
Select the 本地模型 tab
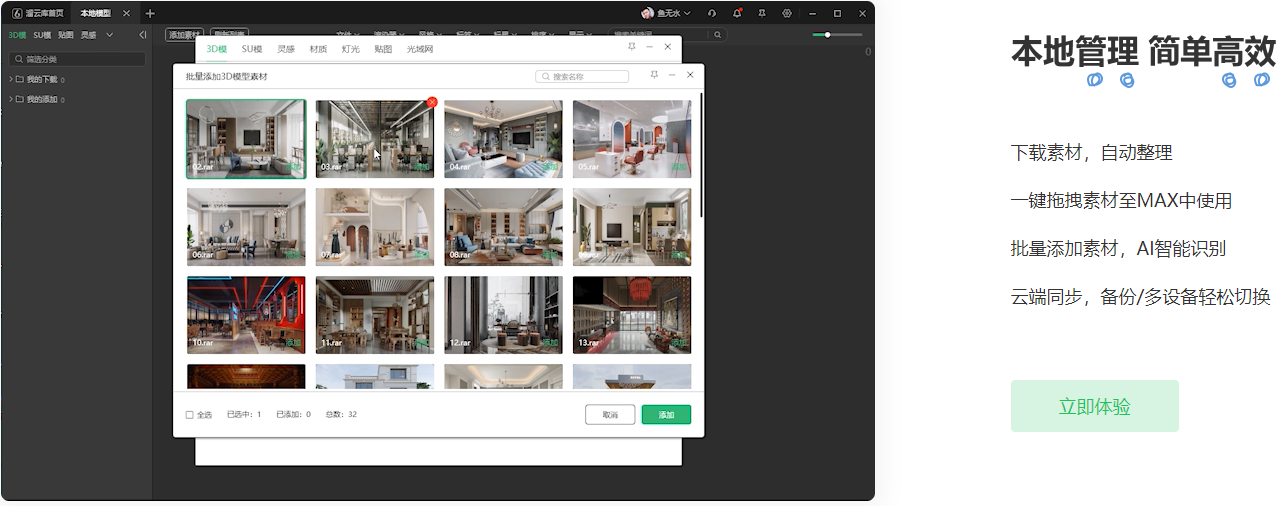[x=96, y=13]
